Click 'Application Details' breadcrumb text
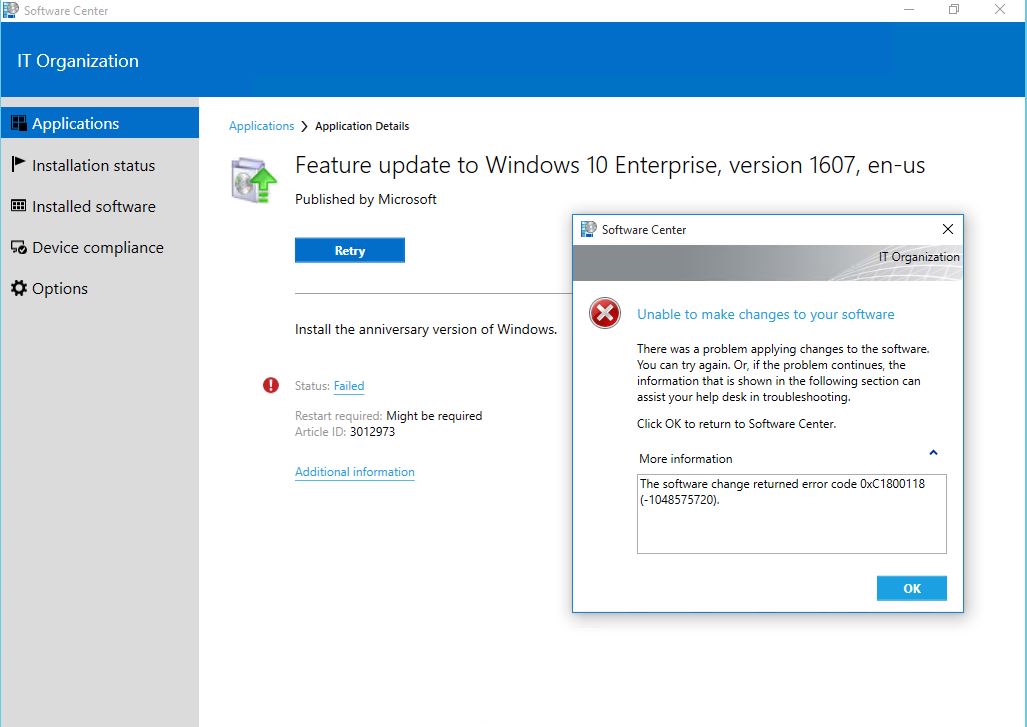The width and height of the screenshot is (1027, 727). pos(362,126)
